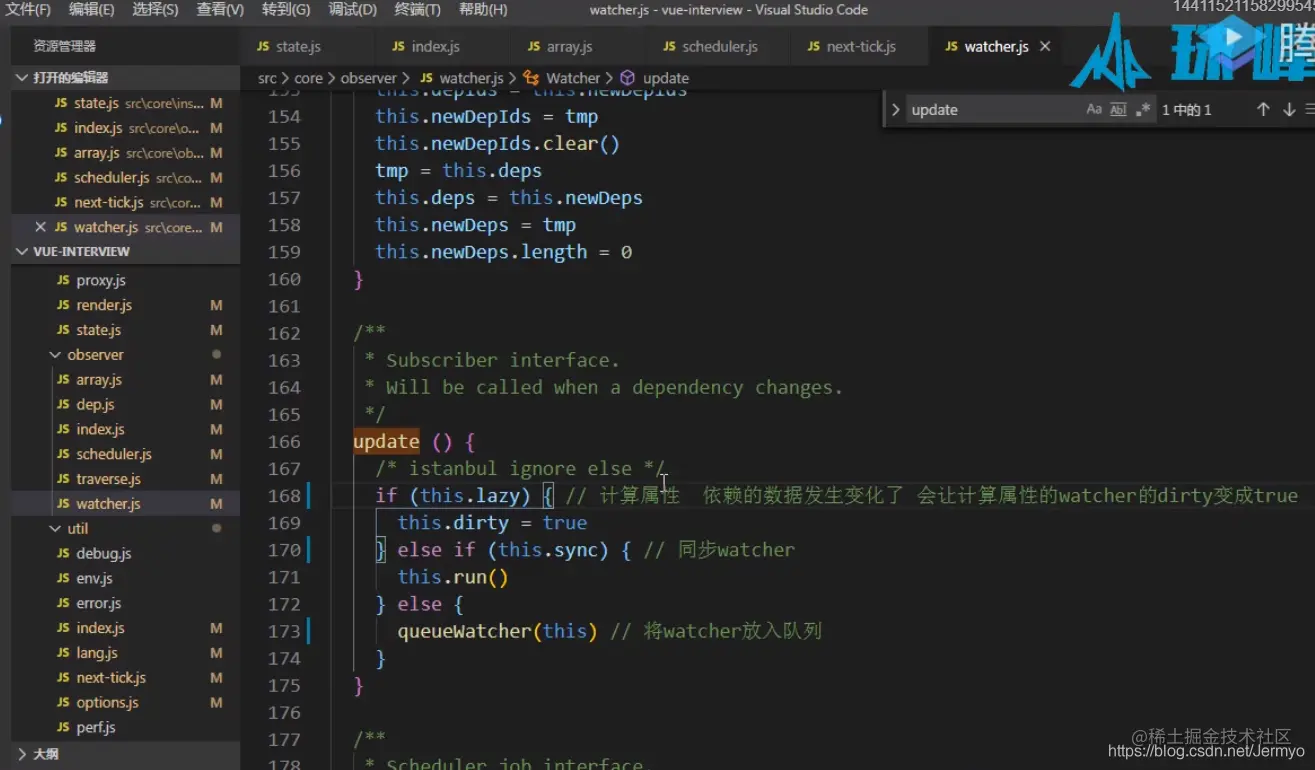Toggle regular expression search in find widget

1144,110
